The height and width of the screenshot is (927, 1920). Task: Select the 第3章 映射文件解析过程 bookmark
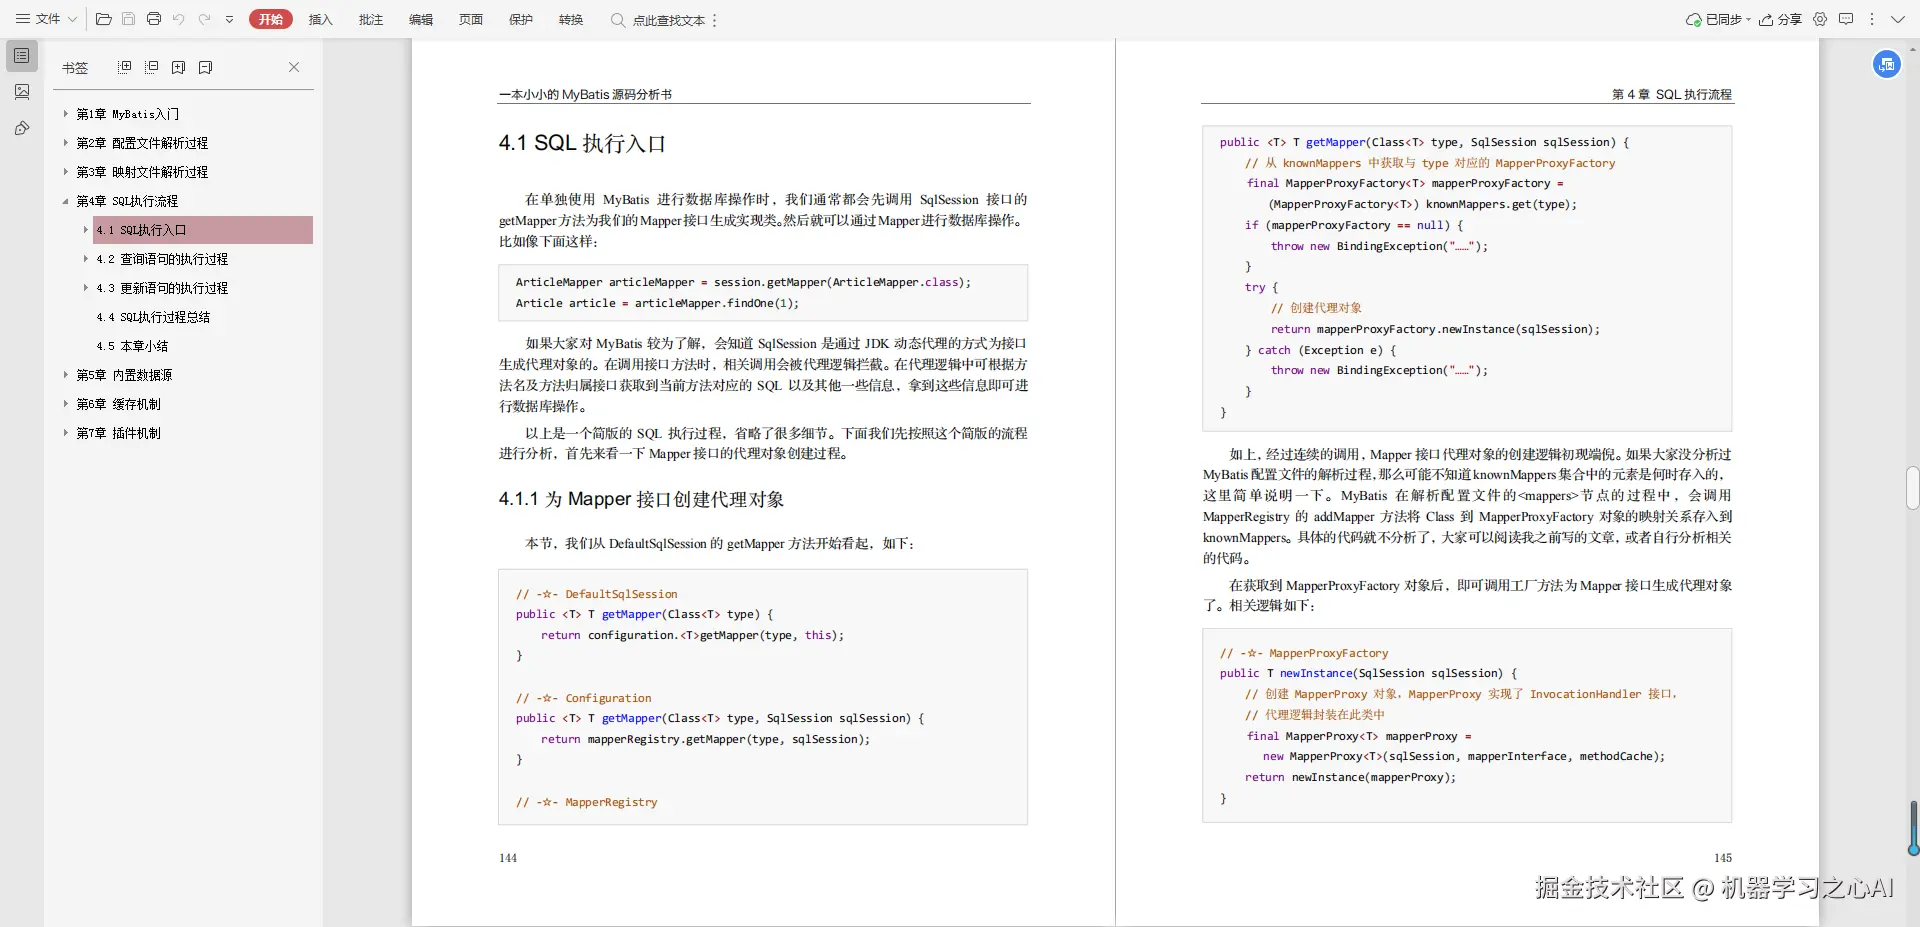pyautogui.click(x=142, y=172)
